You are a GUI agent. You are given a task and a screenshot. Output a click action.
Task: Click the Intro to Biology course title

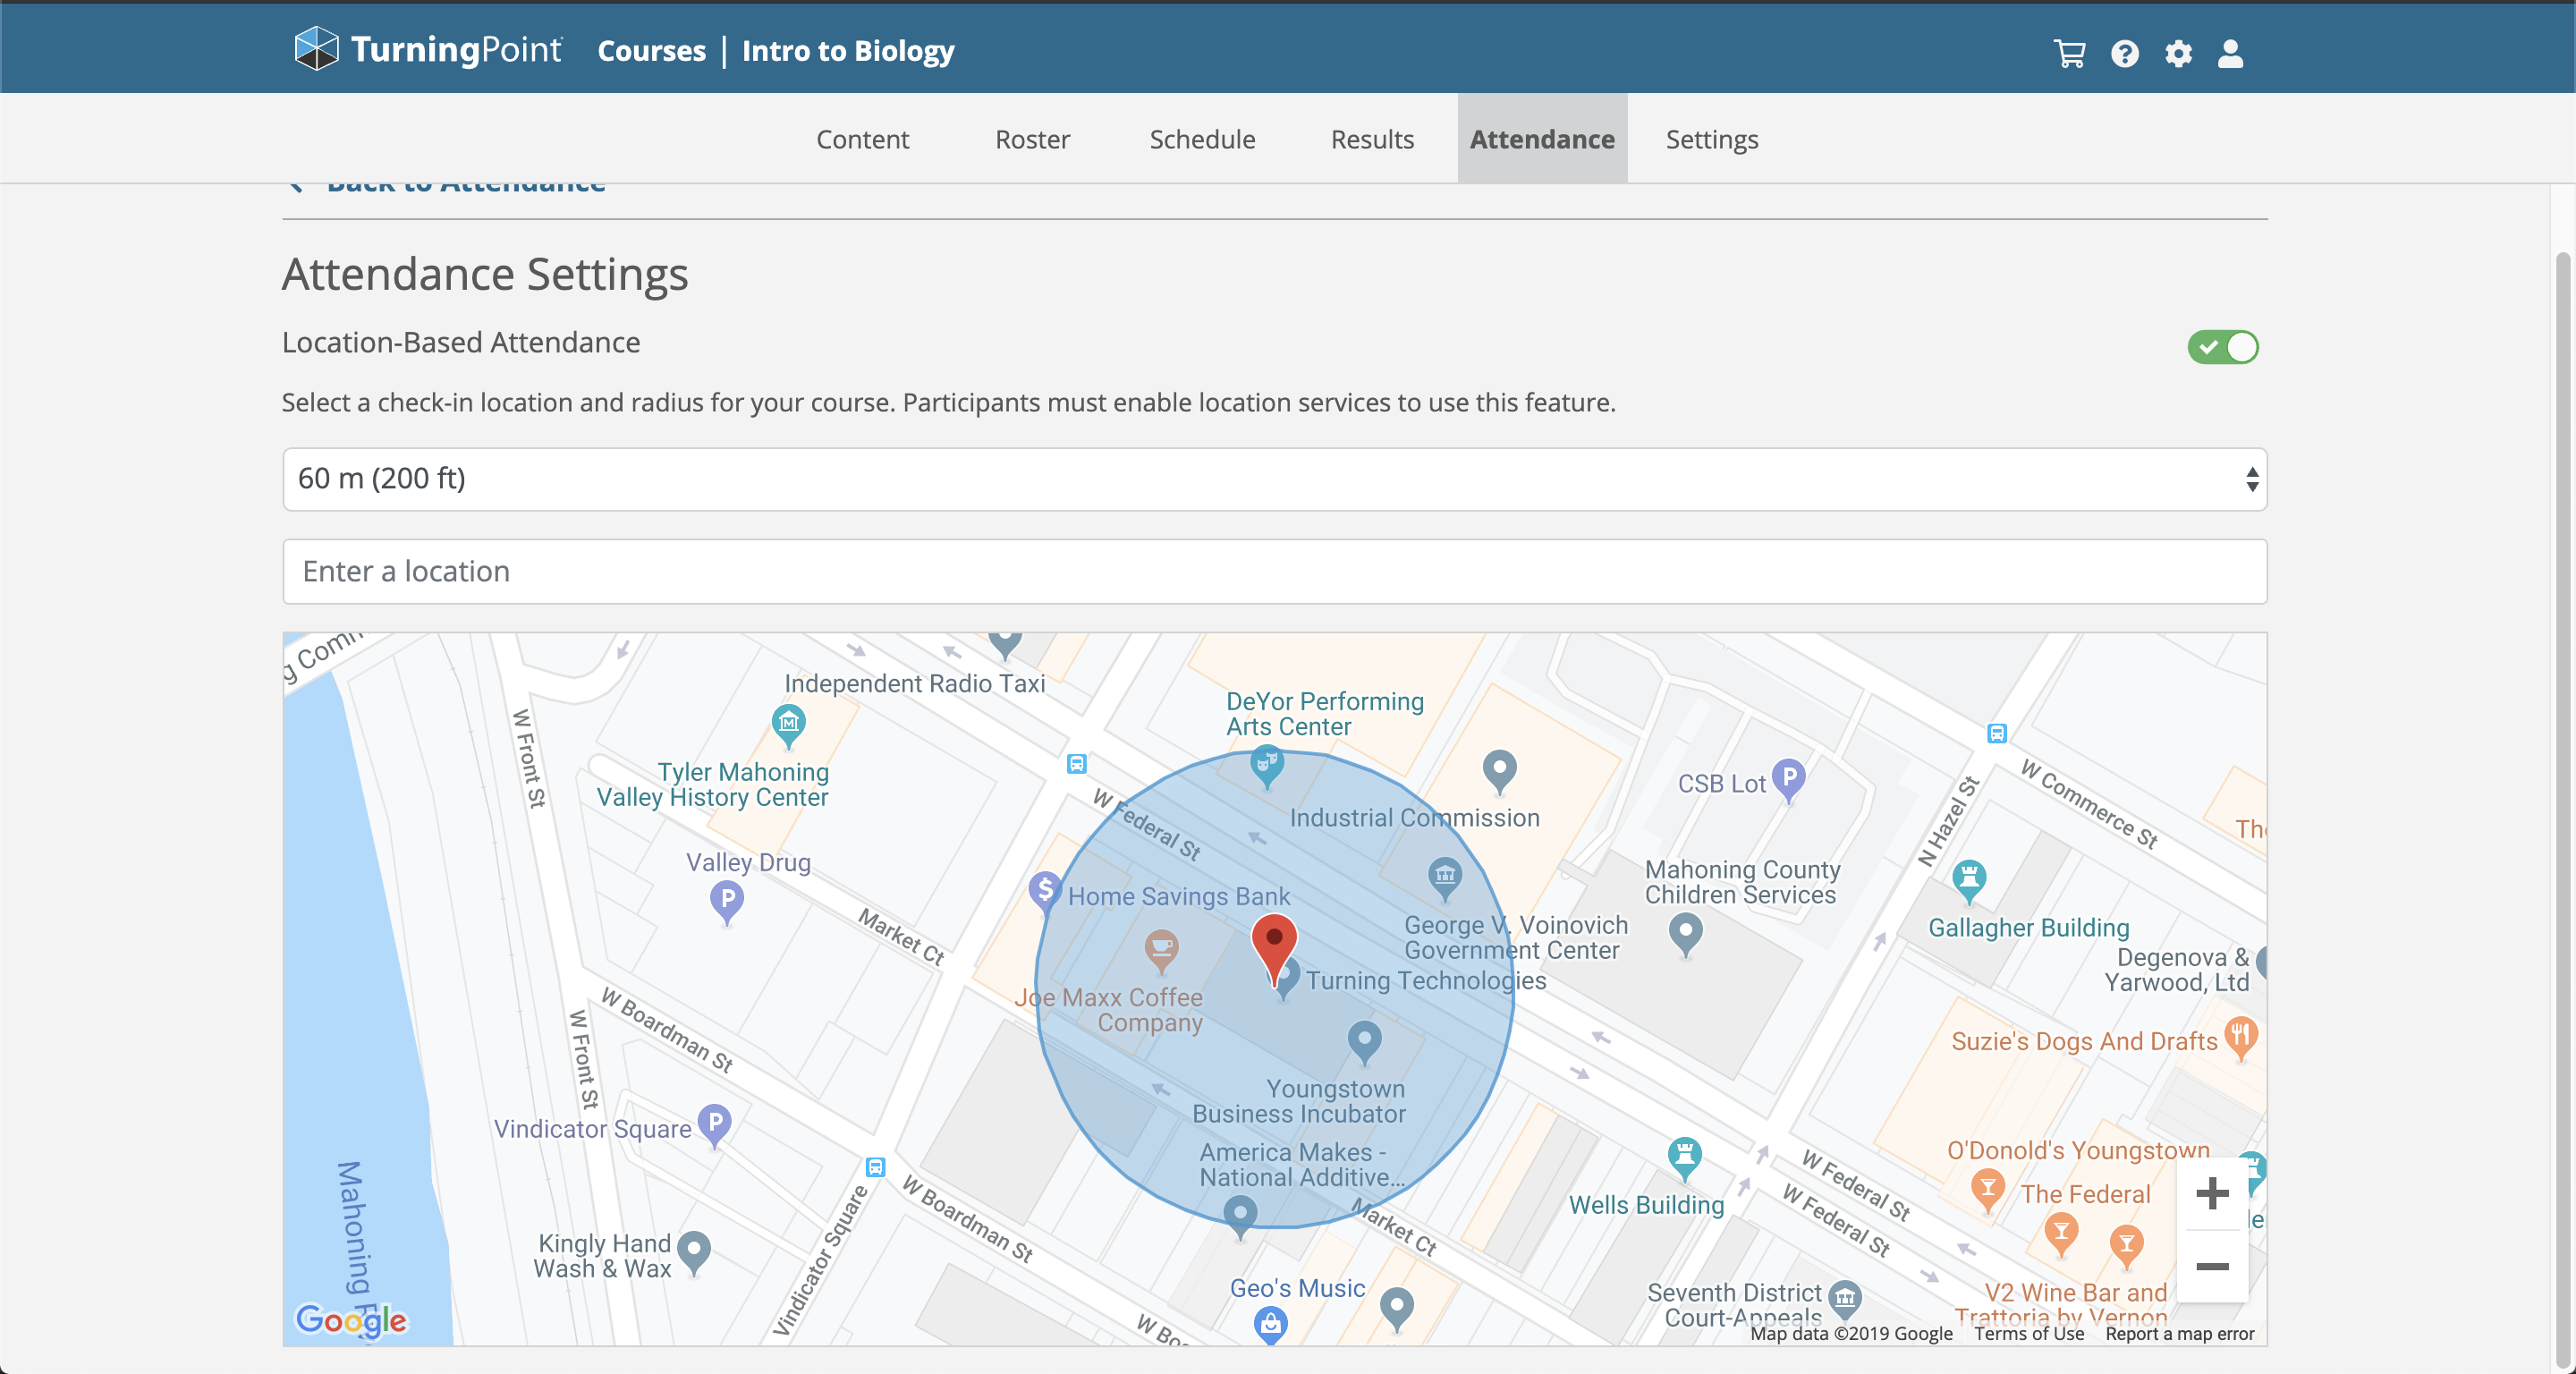pos(848,51)
